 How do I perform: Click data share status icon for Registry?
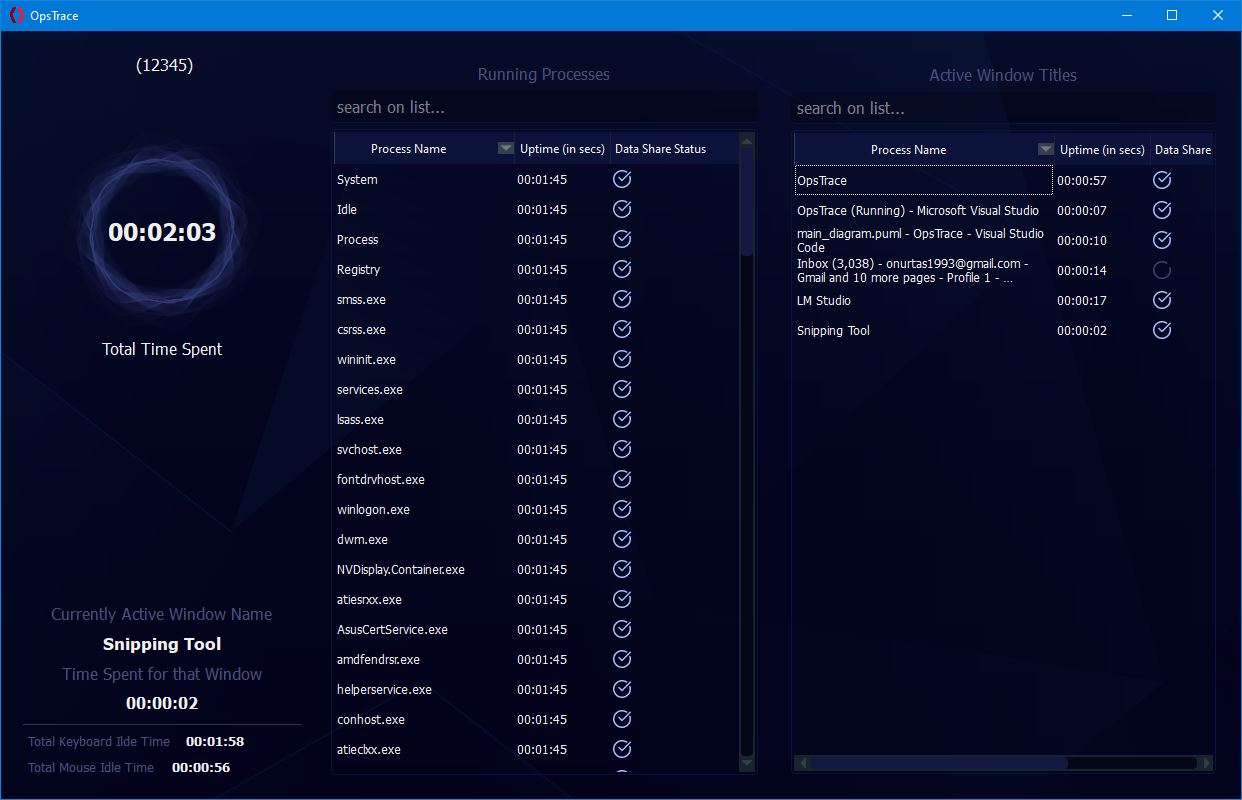[x=622, y=269]
